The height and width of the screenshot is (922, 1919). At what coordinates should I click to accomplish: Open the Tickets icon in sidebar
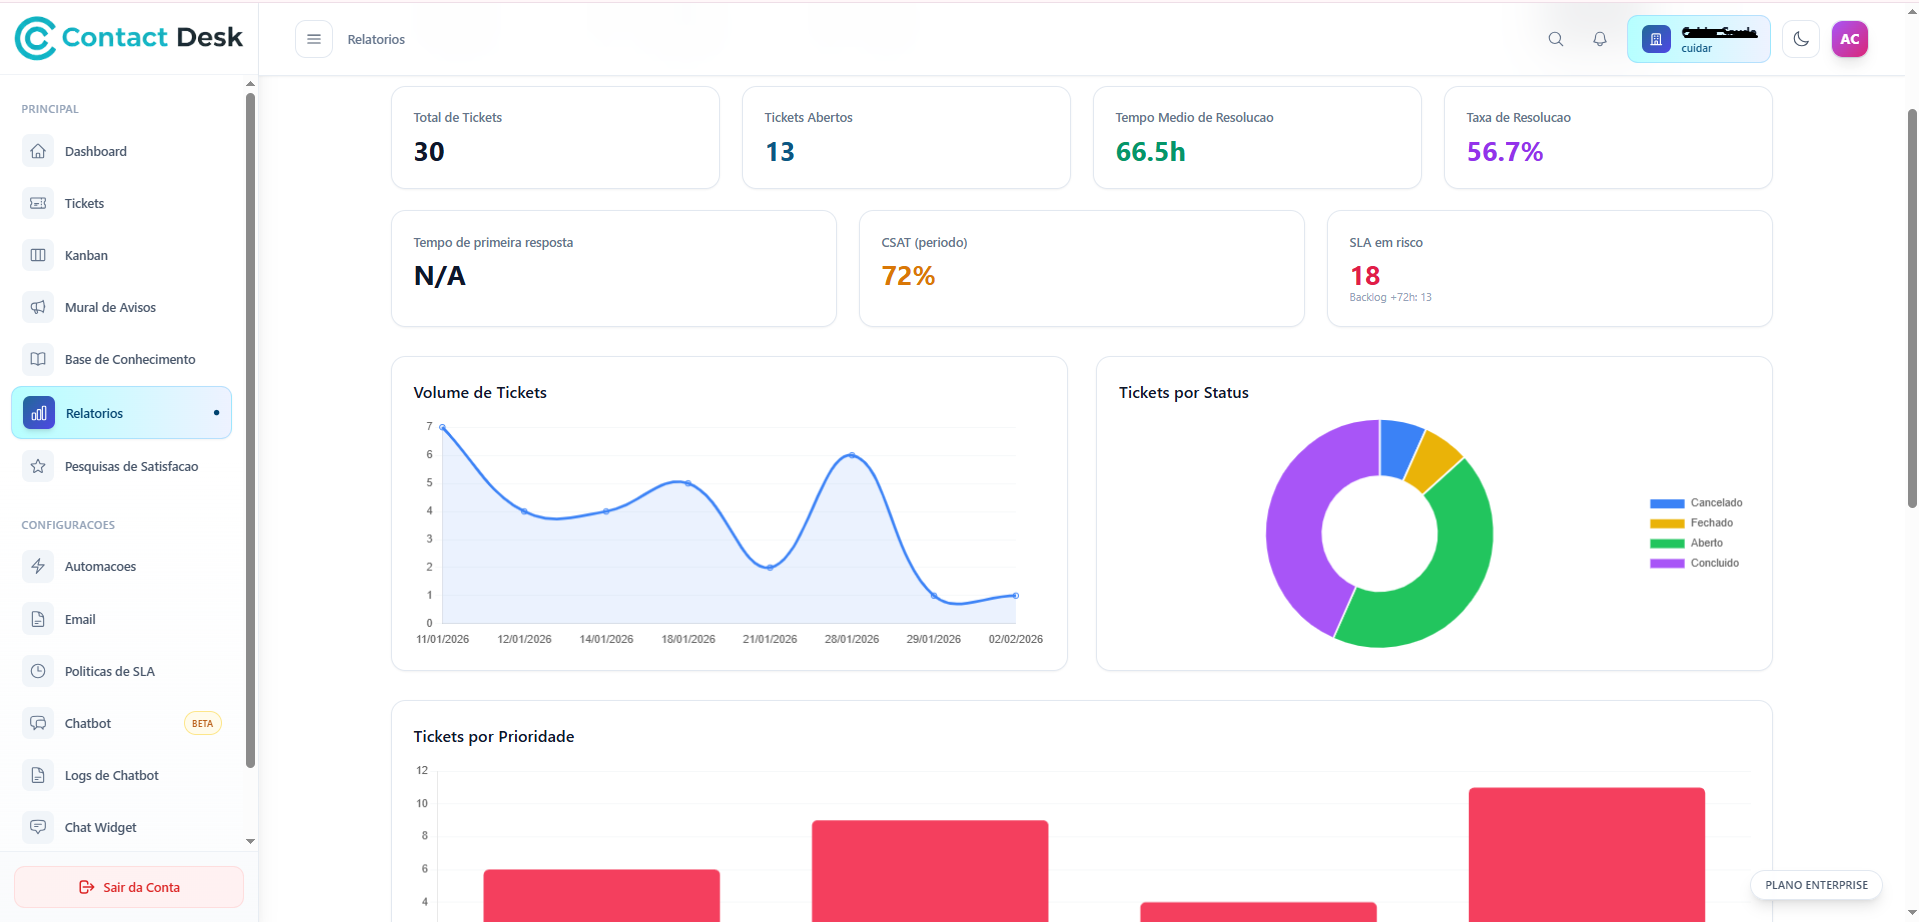click(38, 203)
